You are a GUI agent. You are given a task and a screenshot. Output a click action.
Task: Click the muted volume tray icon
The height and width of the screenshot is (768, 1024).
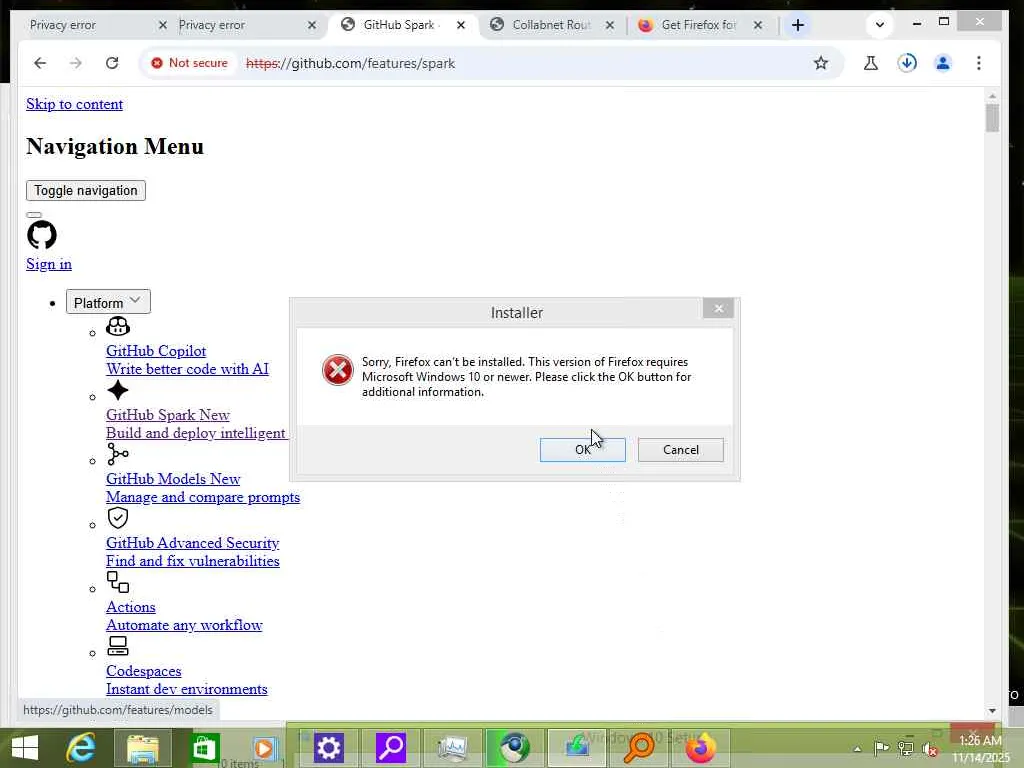[x=930, y=749]
